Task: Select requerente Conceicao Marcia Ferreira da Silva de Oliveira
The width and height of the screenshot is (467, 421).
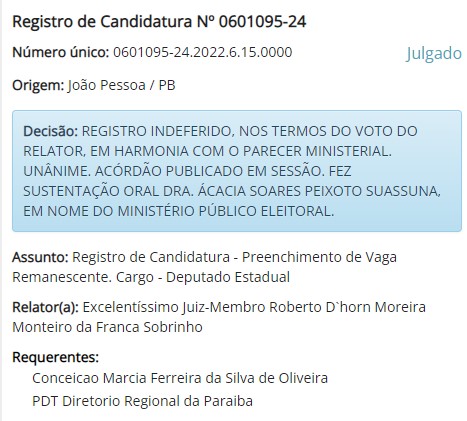Action: click(180, 378)
